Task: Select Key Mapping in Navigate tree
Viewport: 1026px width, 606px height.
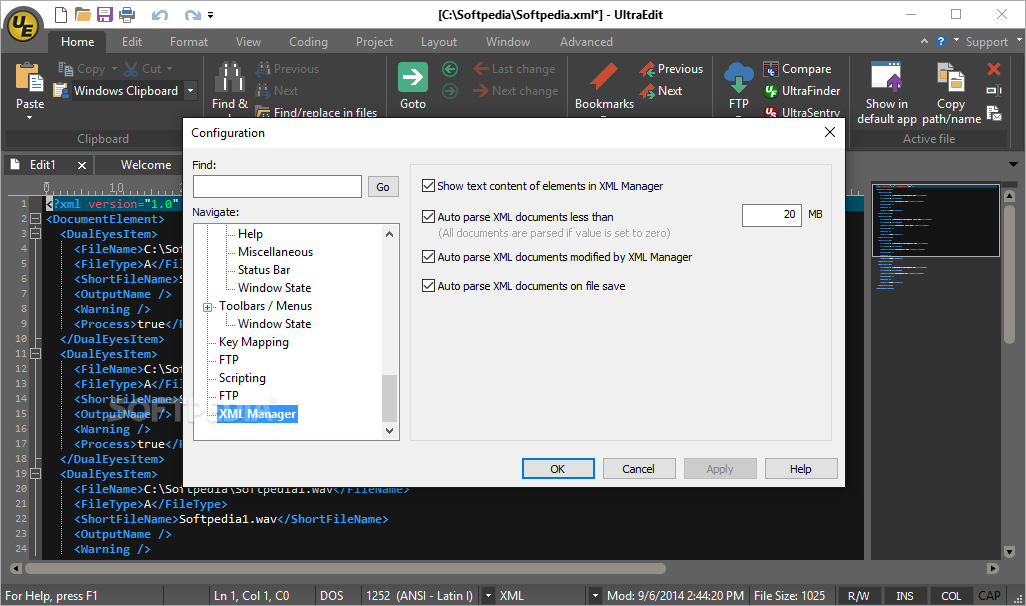Action: click(x=254, y=342)
